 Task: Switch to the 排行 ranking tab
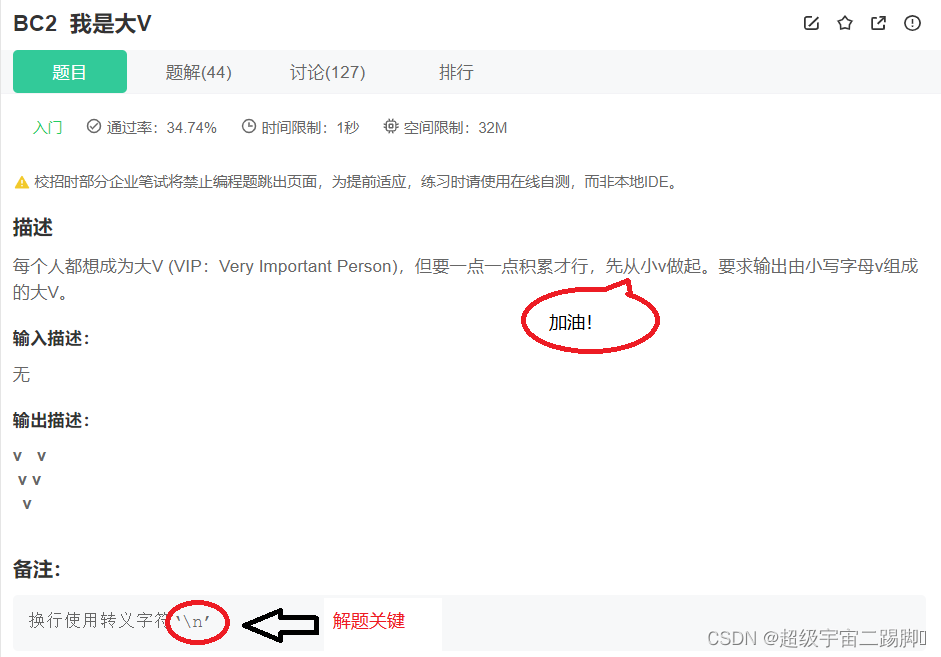pyautogui.click(x=456, y=73)
